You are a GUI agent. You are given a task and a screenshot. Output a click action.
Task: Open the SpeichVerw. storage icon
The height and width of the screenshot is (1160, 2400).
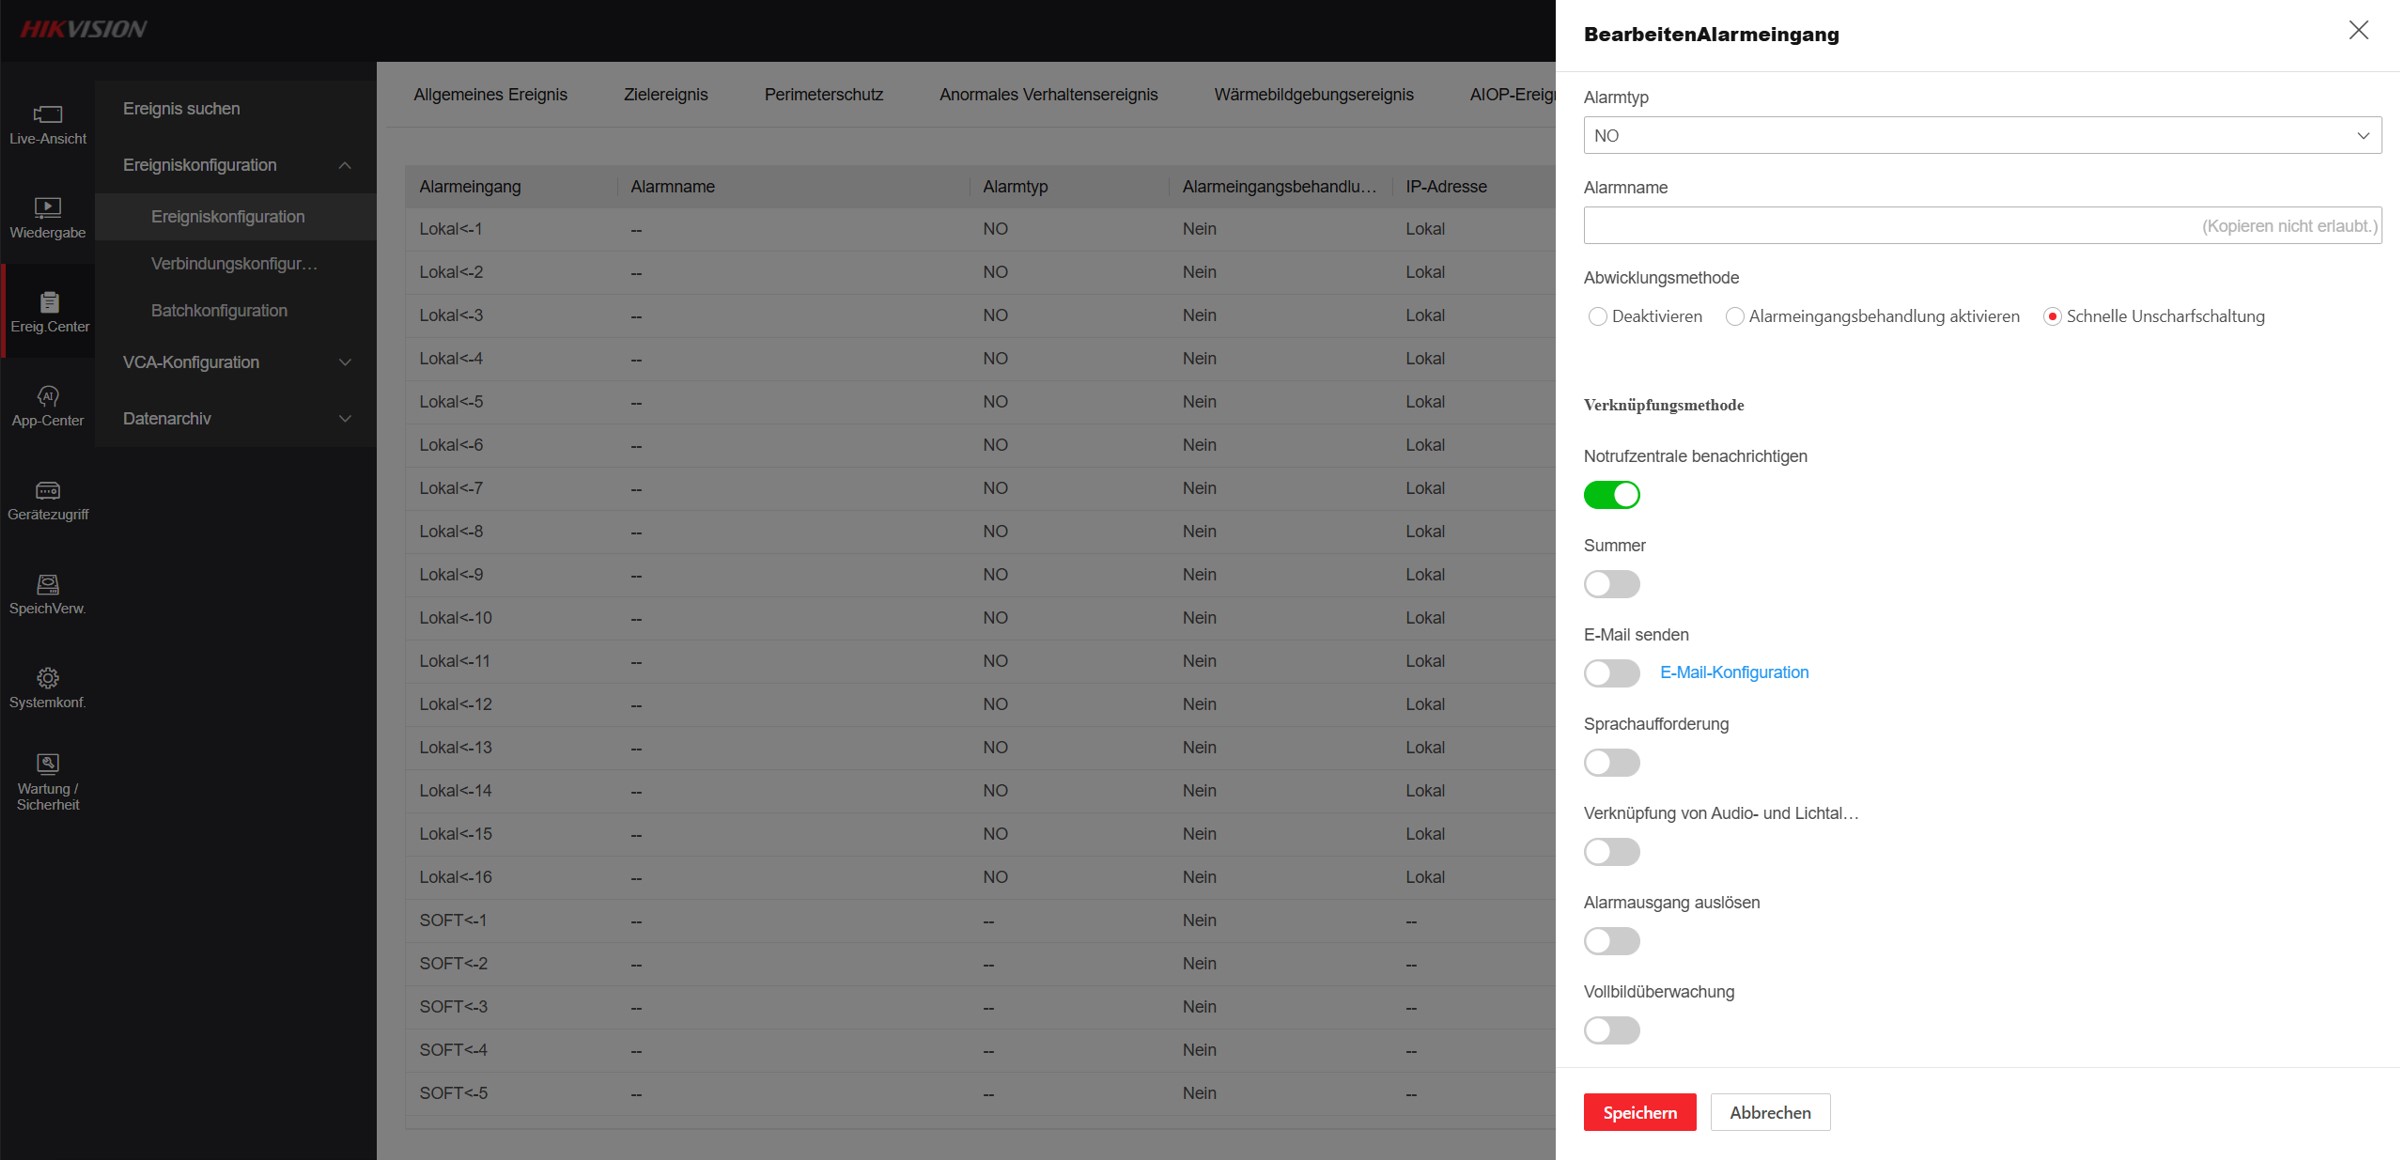[x=47, y=584]
